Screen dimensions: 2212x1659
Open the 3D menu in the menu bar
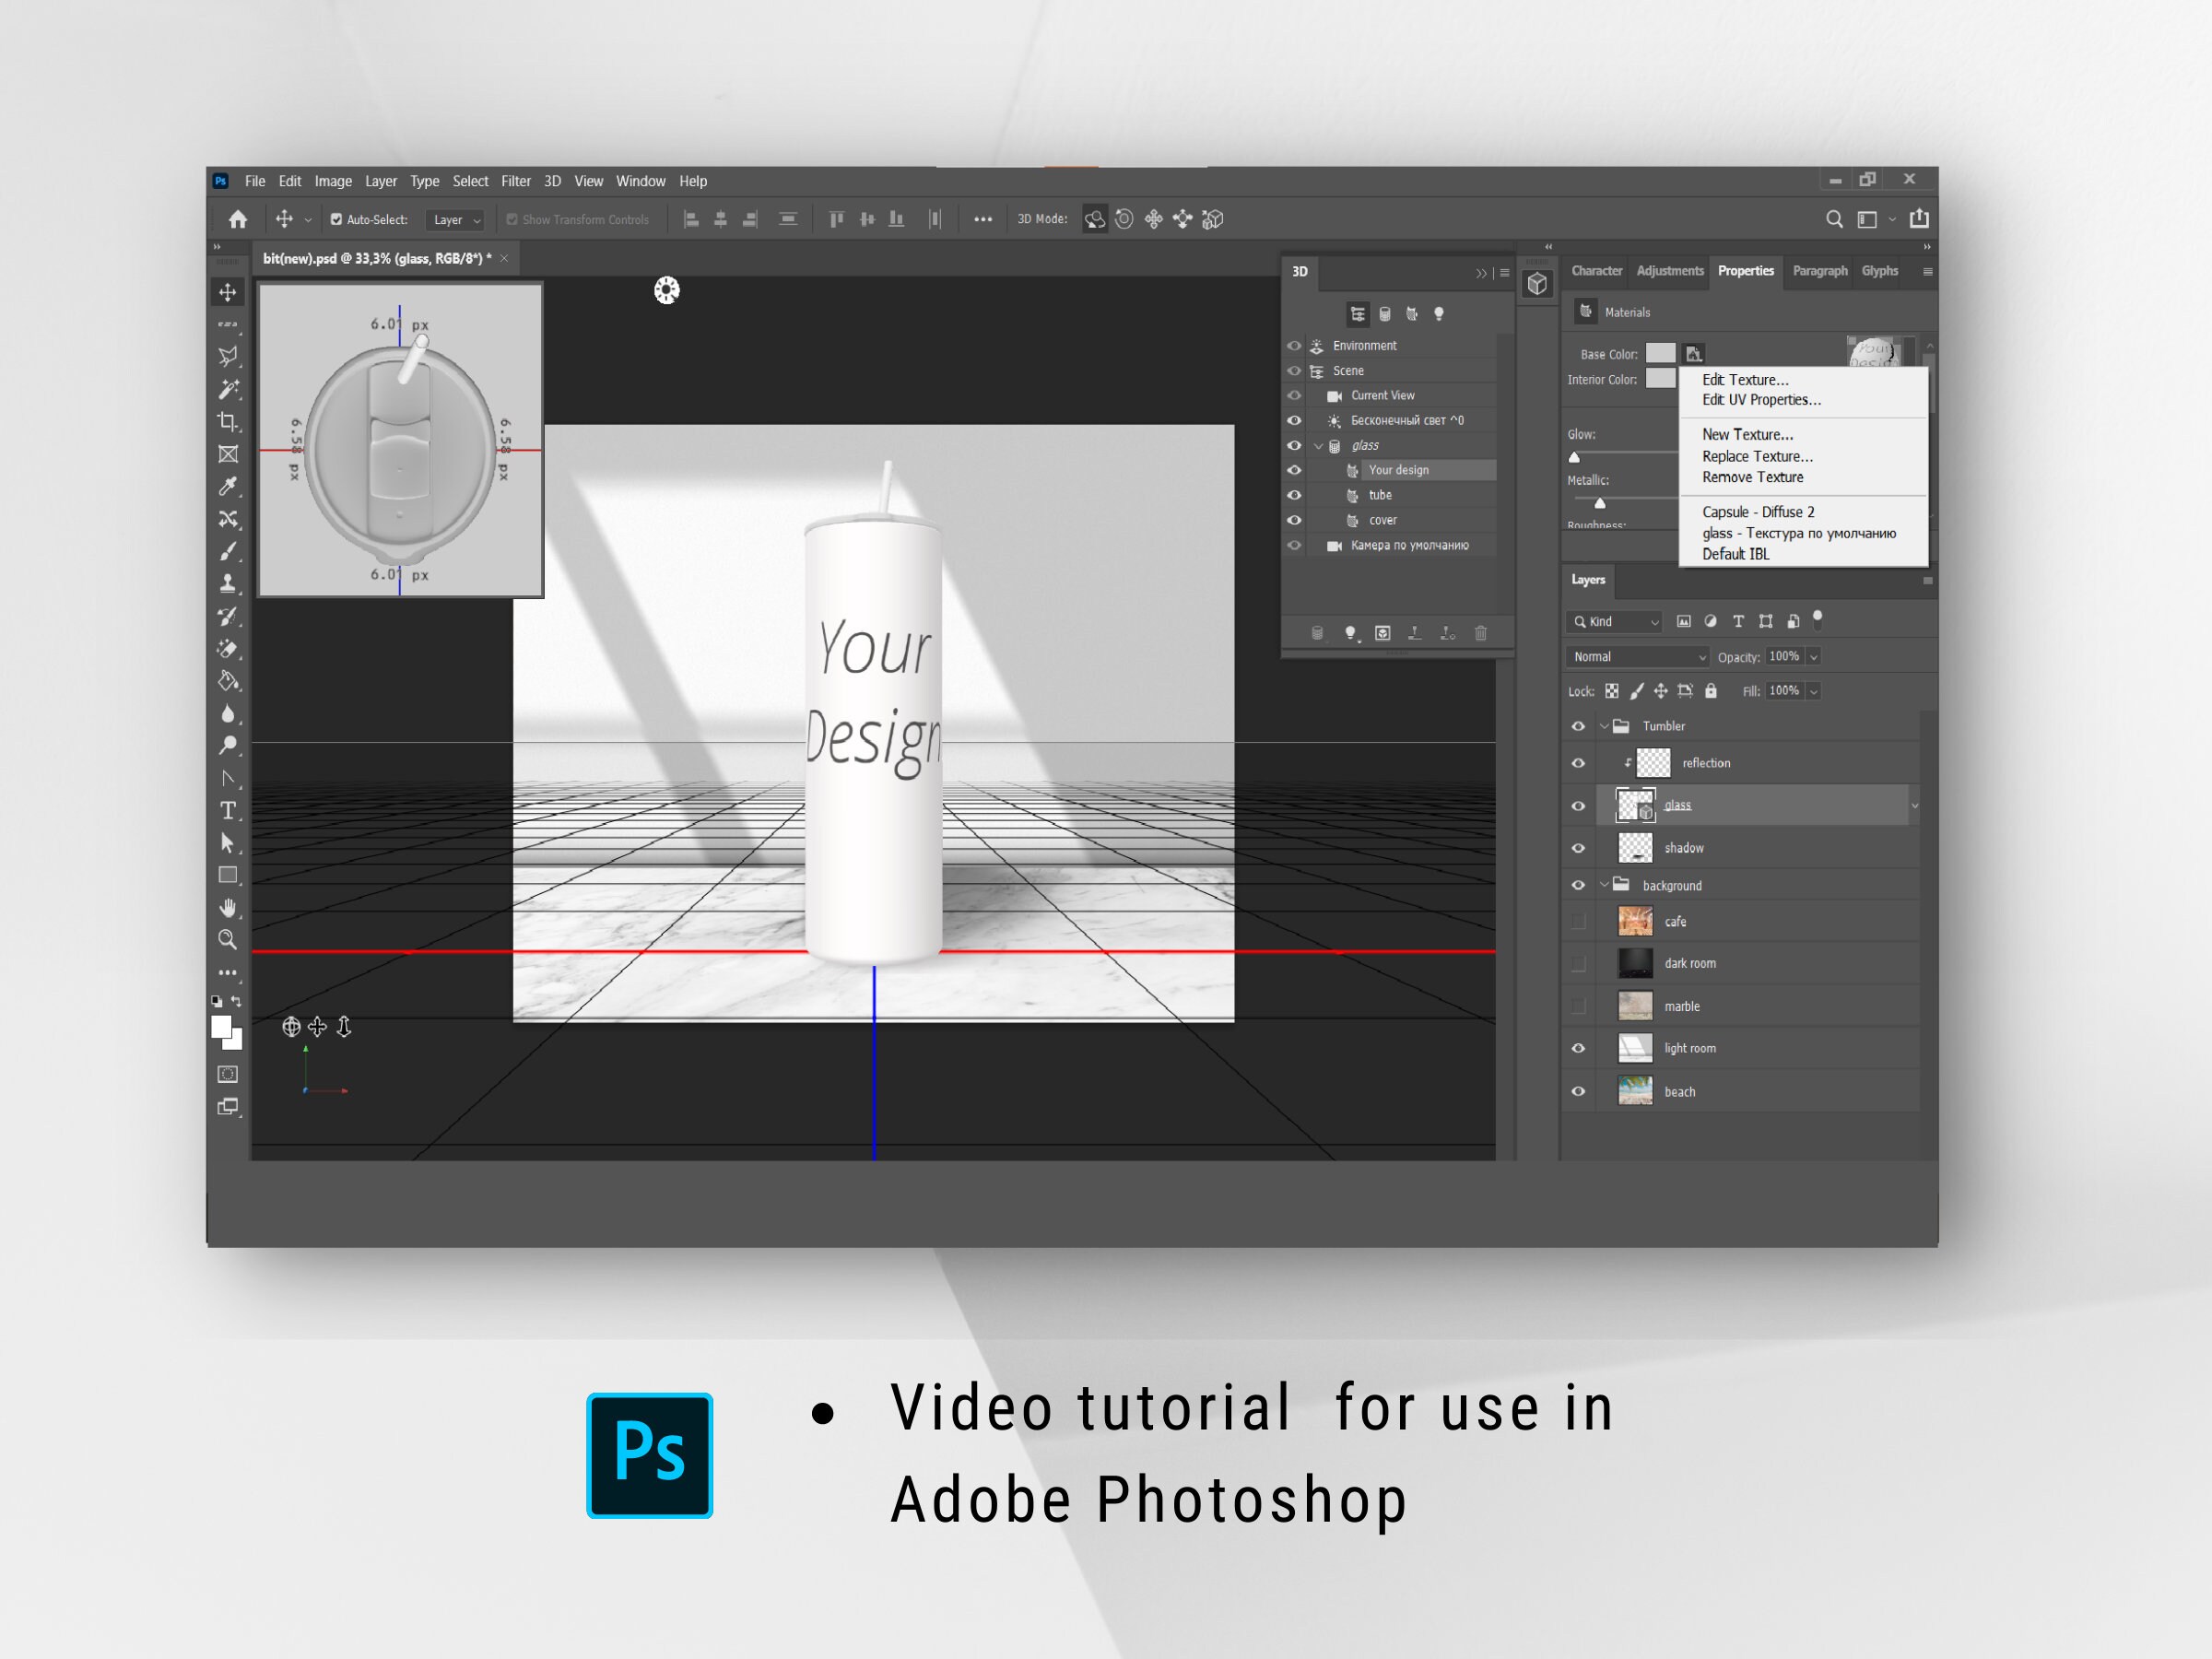point(551,181)
